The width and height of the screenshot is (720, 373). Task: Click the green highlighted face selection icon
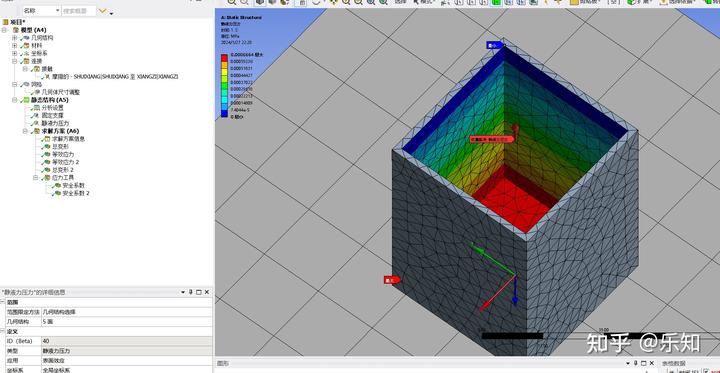point(496,2)
